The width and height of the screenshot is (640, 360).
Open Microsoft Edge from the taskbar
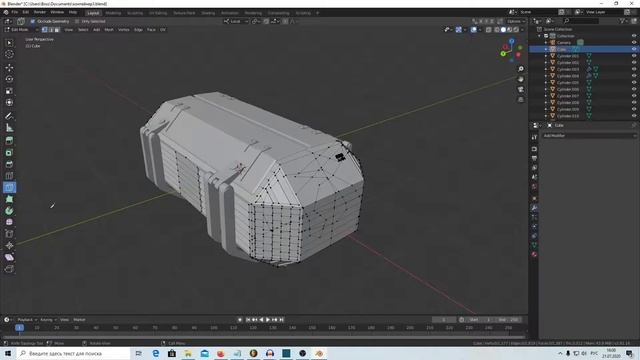coord(156,353)
